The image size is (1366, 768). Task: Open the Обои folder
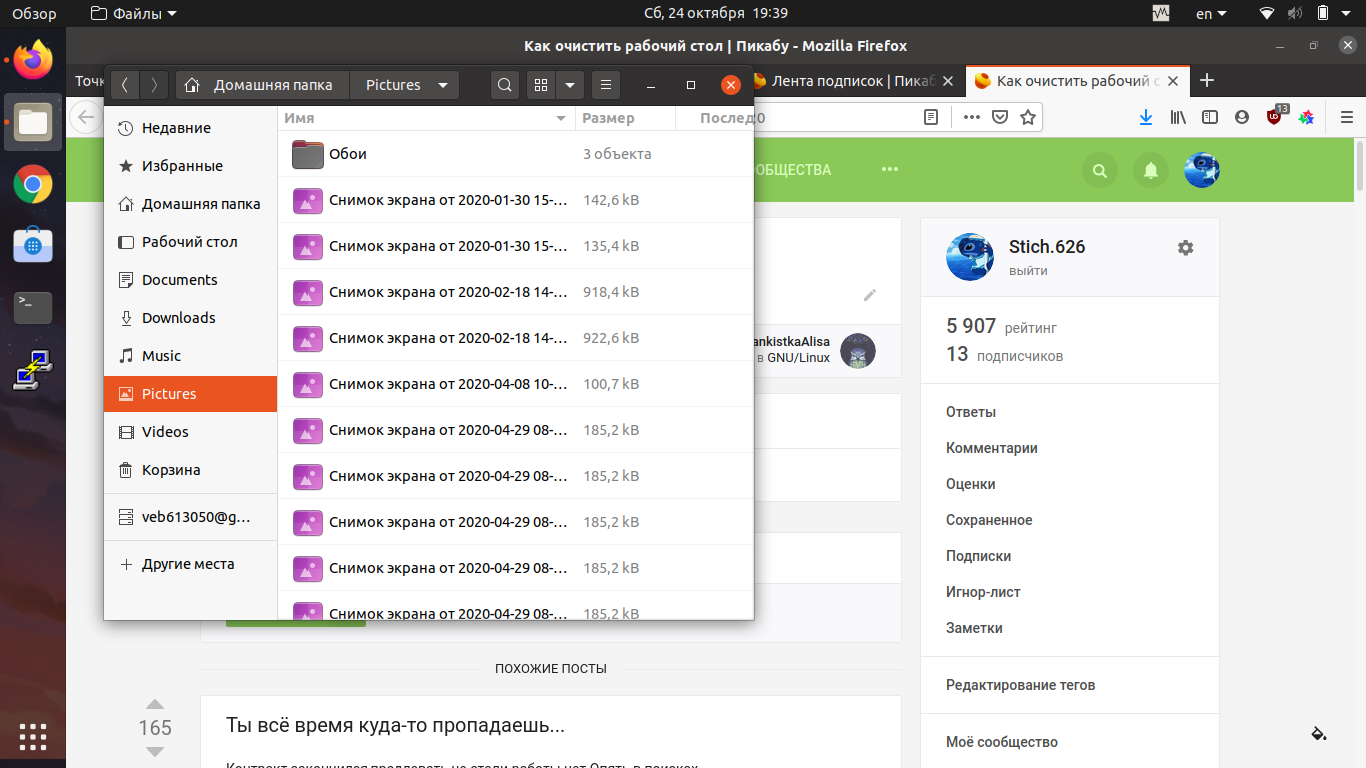[347, 154]
